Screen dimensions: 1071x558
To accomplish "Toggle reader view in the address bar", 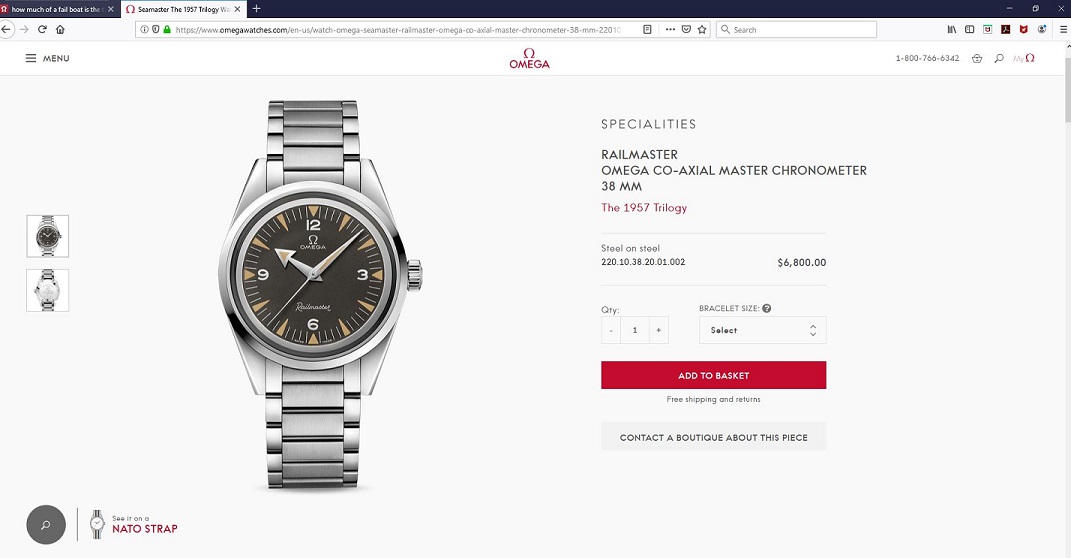I will click(647, 30).
